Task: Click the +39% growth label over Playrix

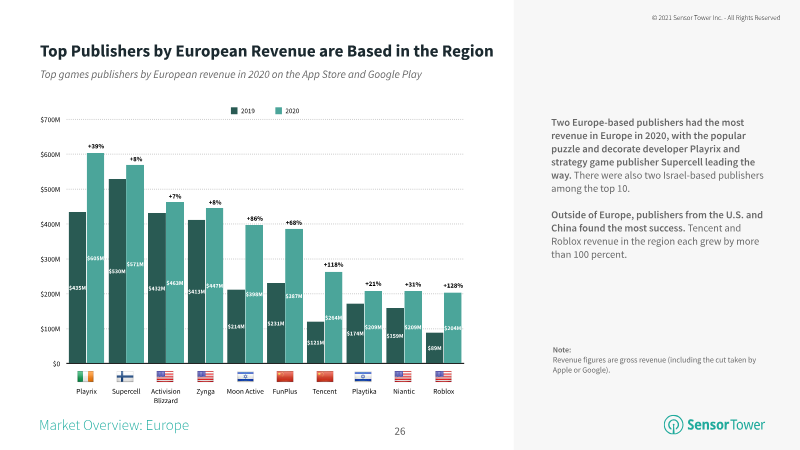Action: coord(96,146)
